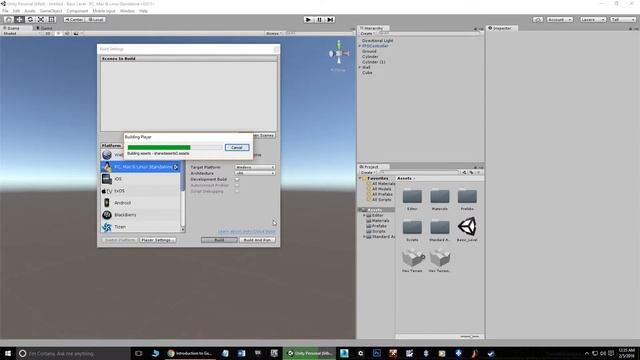Open the Gizmos dropdown

pyautogui.click(x=273, y=33)
